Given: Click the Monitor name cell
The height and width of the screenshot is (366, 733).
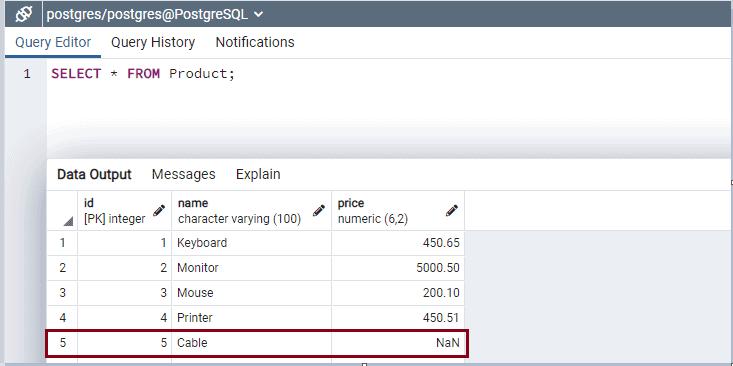Looking at the screenshot, I should click(252, 268).
